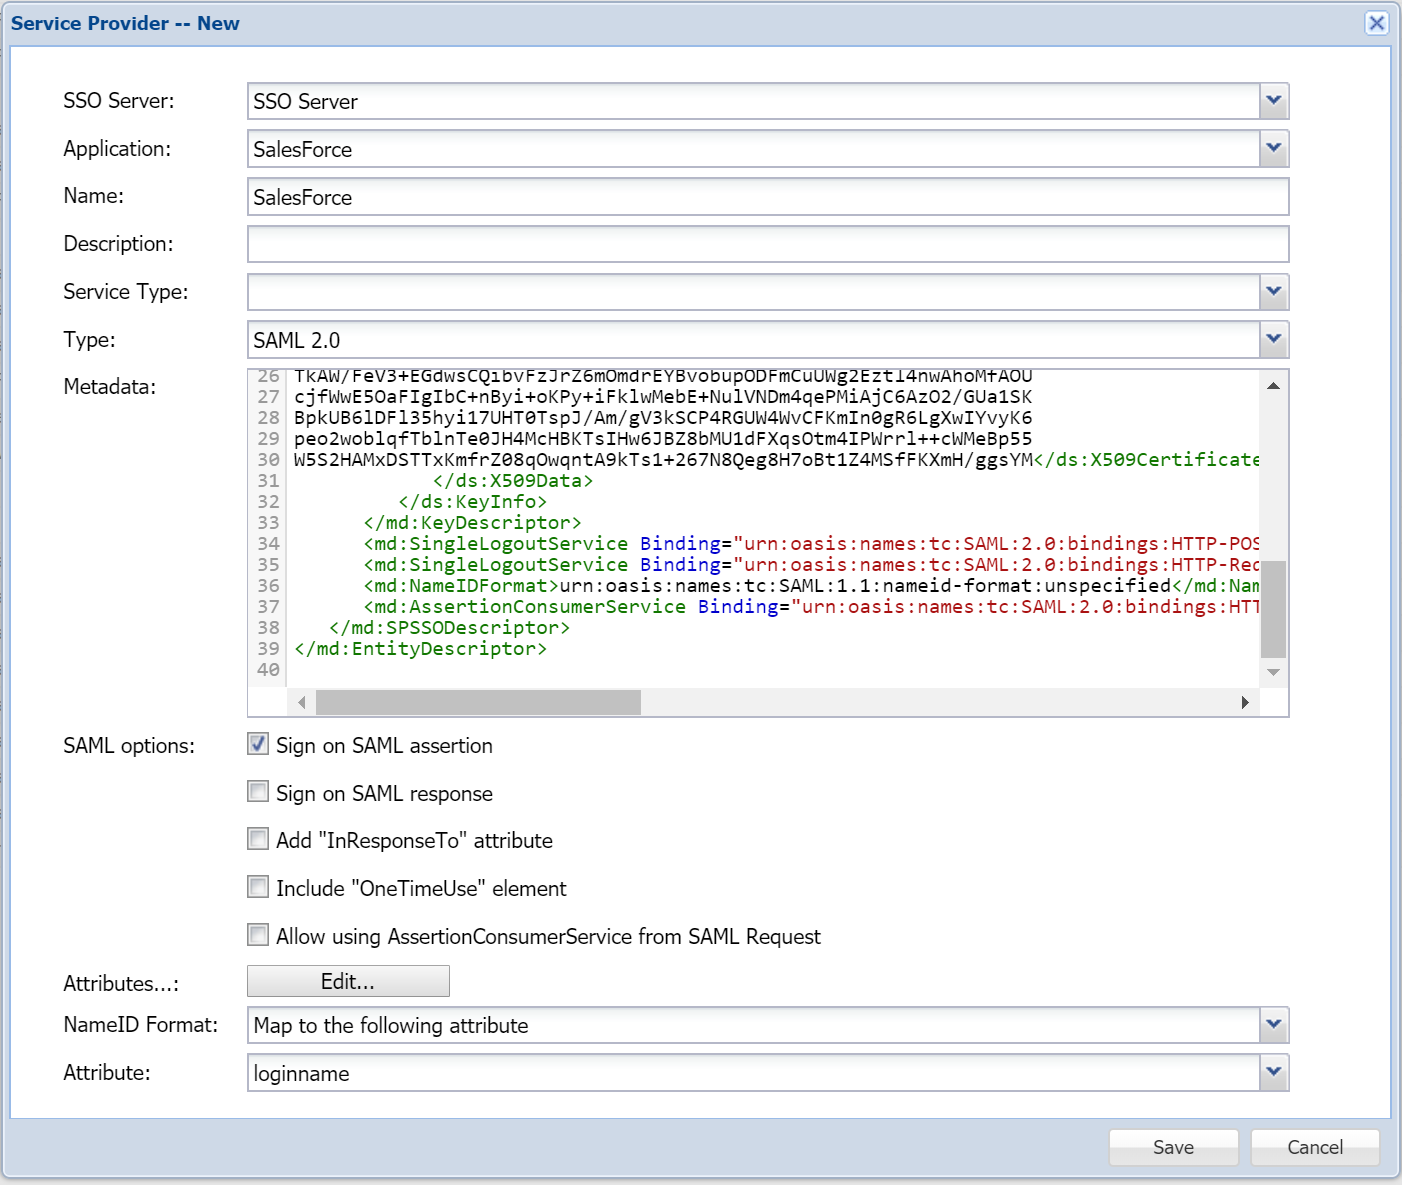Image resolution: width=1402 pixels, height=1185 pixels.
Task: Uncheck Sign on SAML assertion
Action: click(258, 744)
